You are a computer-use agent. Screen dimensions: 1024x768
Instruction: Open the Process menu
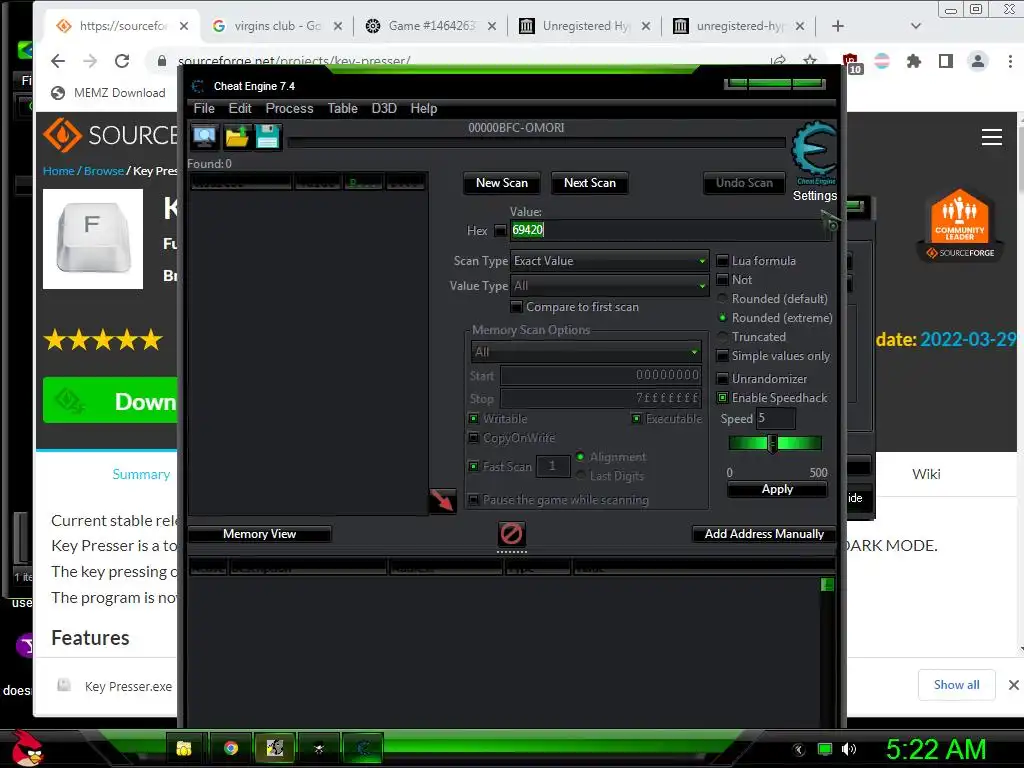289,108
